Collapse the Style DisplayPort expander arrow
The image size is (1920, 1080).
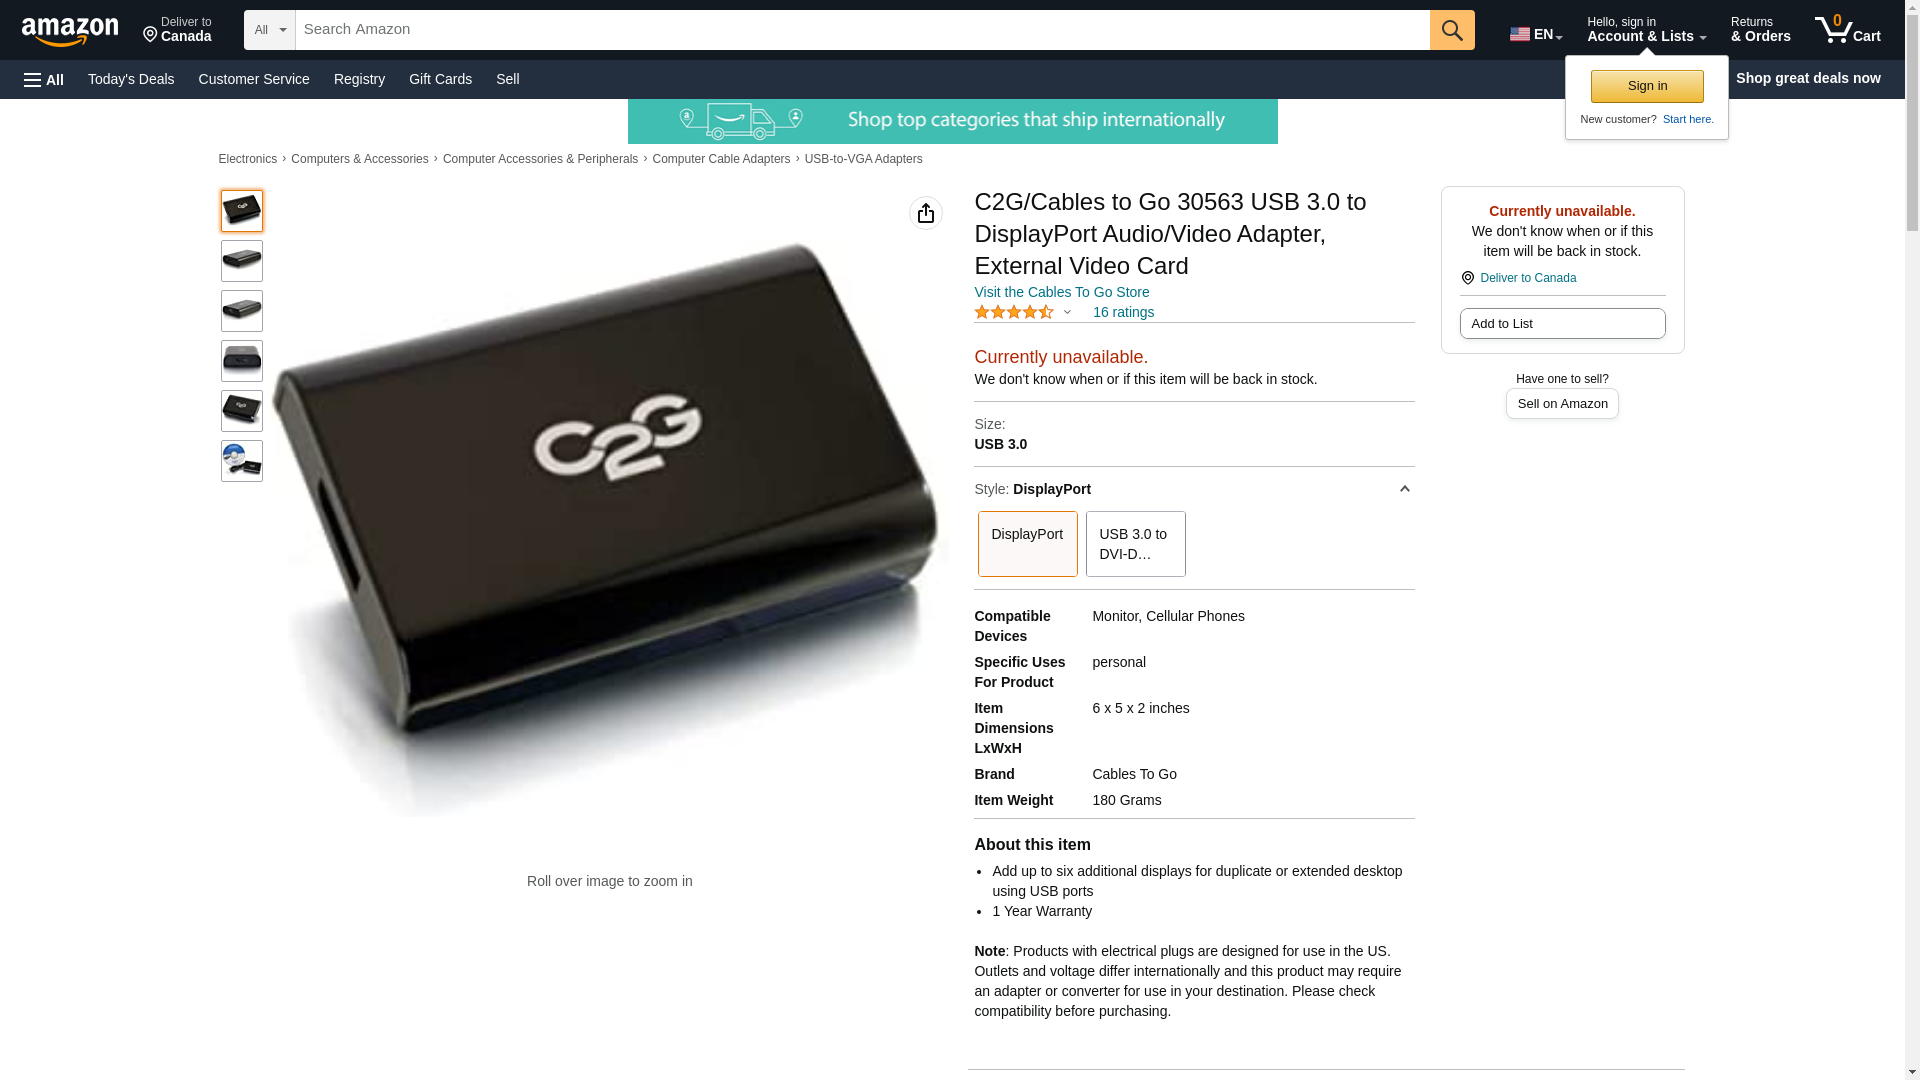[1404, 489]
